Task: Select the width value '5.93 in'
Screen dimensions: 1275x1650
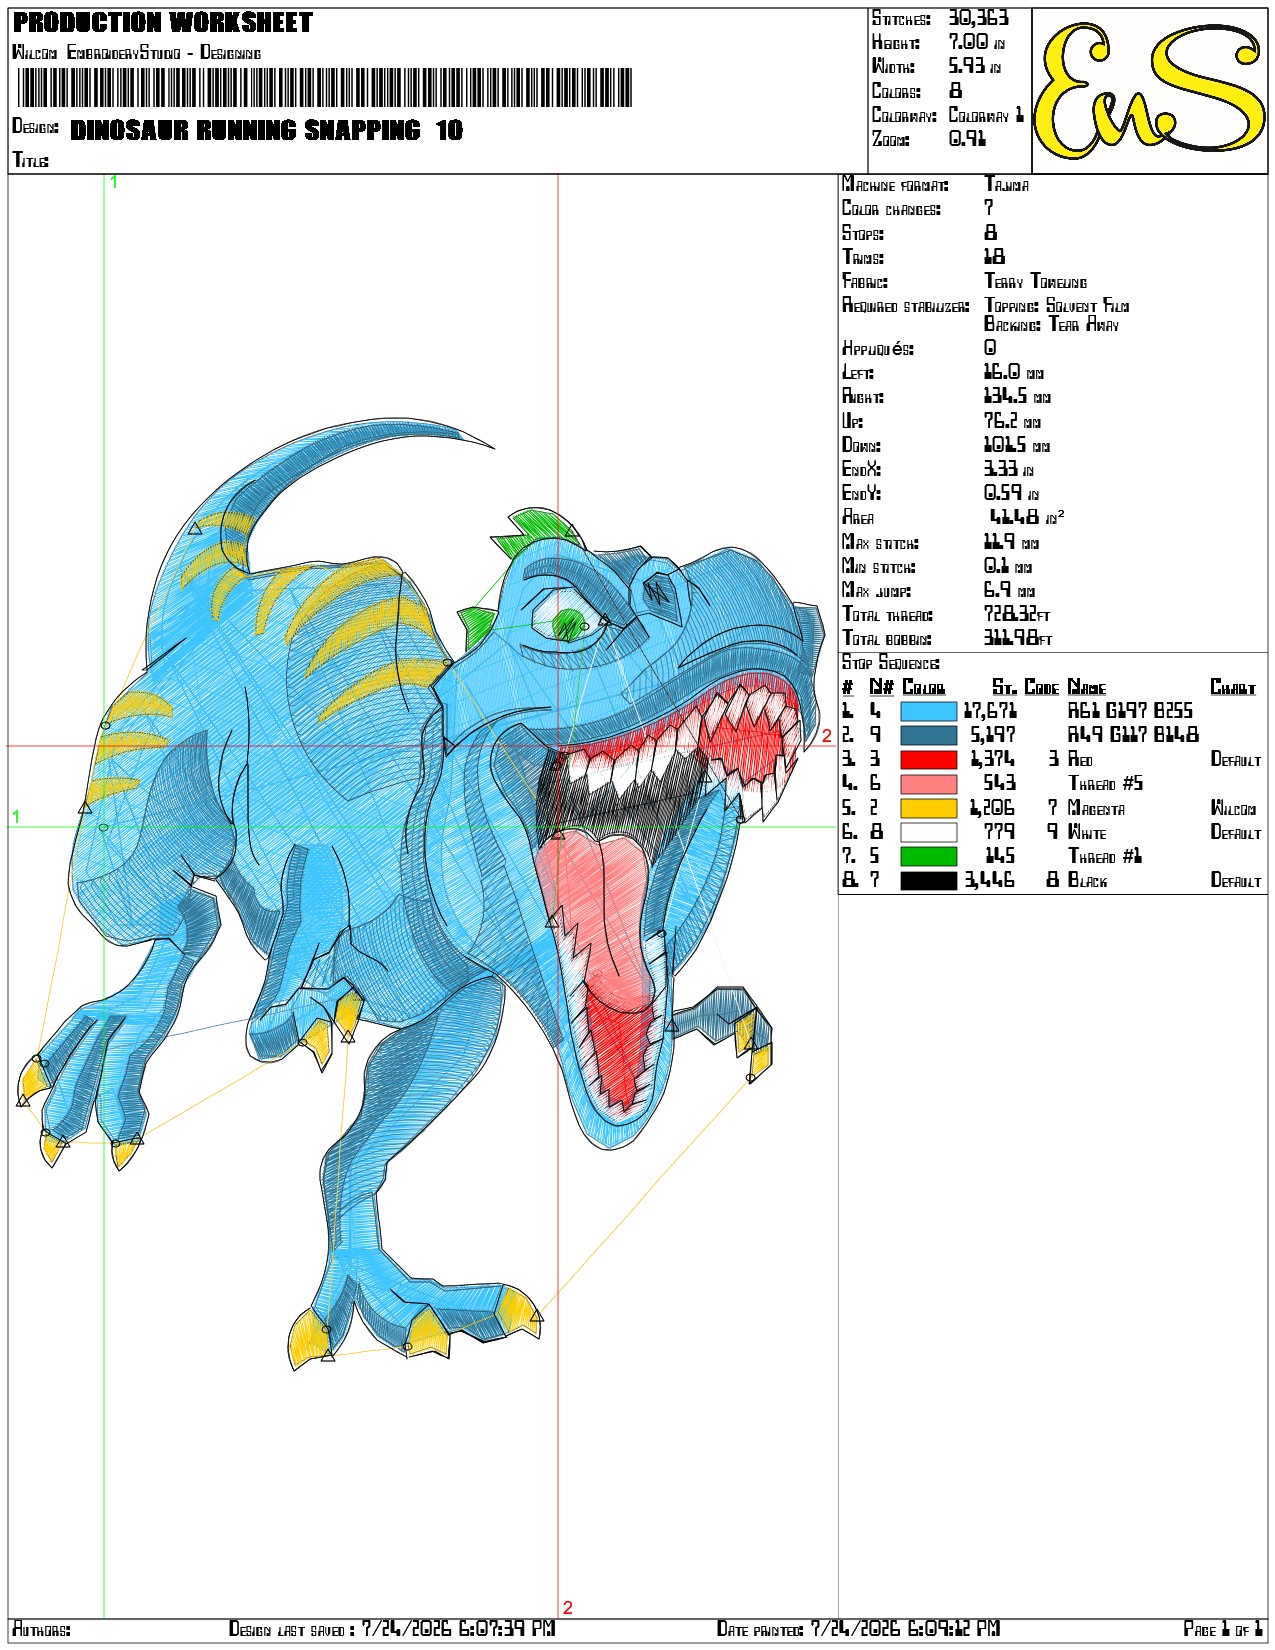Action: click(x=974, y=66)
